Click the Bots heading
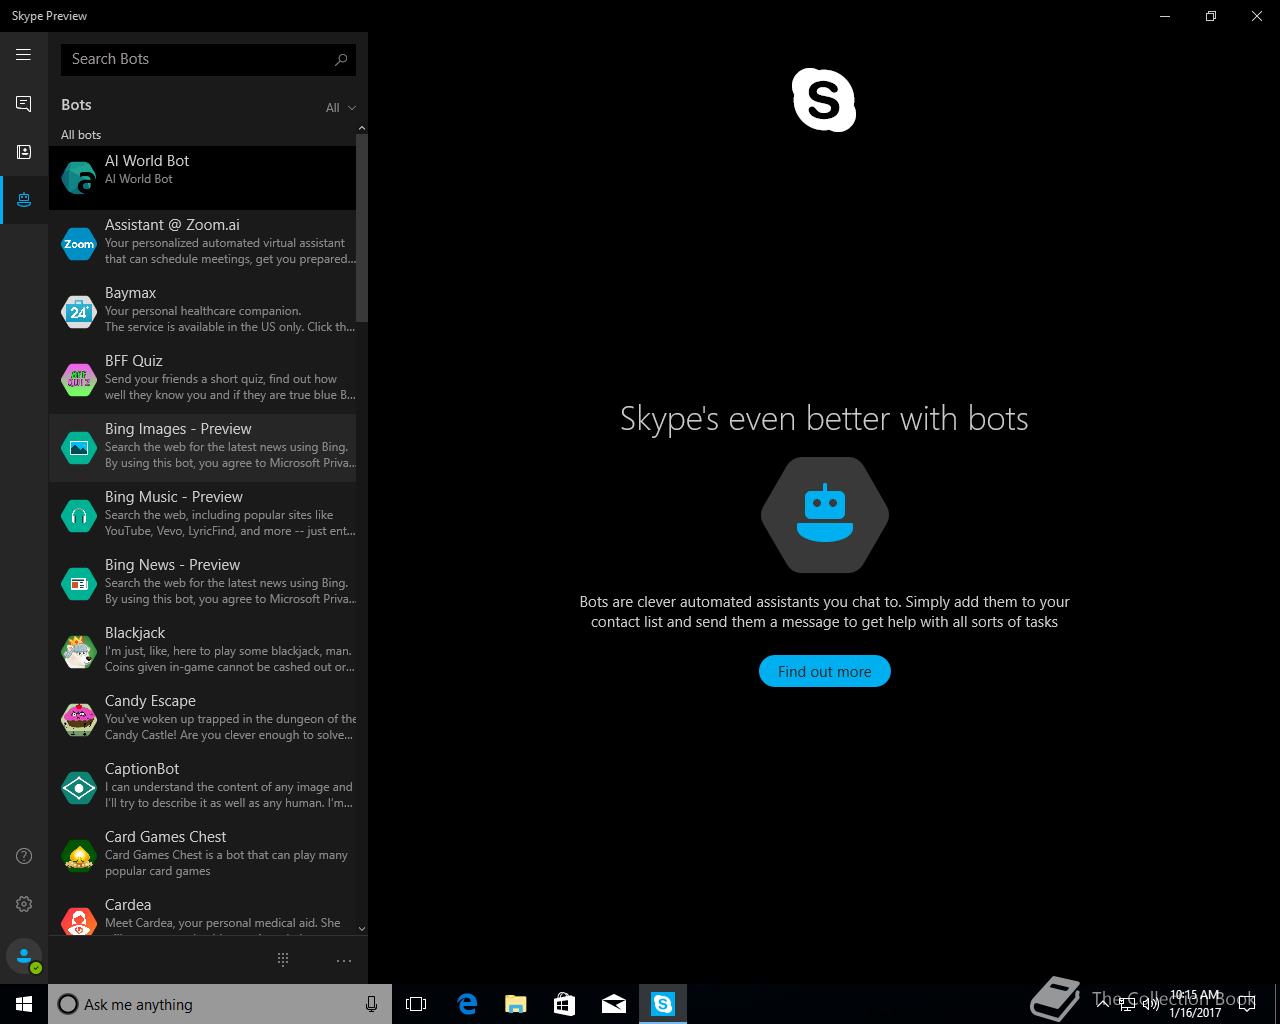The width and height of the screenshot is (1280, 1024). click(x=76, y=105)
